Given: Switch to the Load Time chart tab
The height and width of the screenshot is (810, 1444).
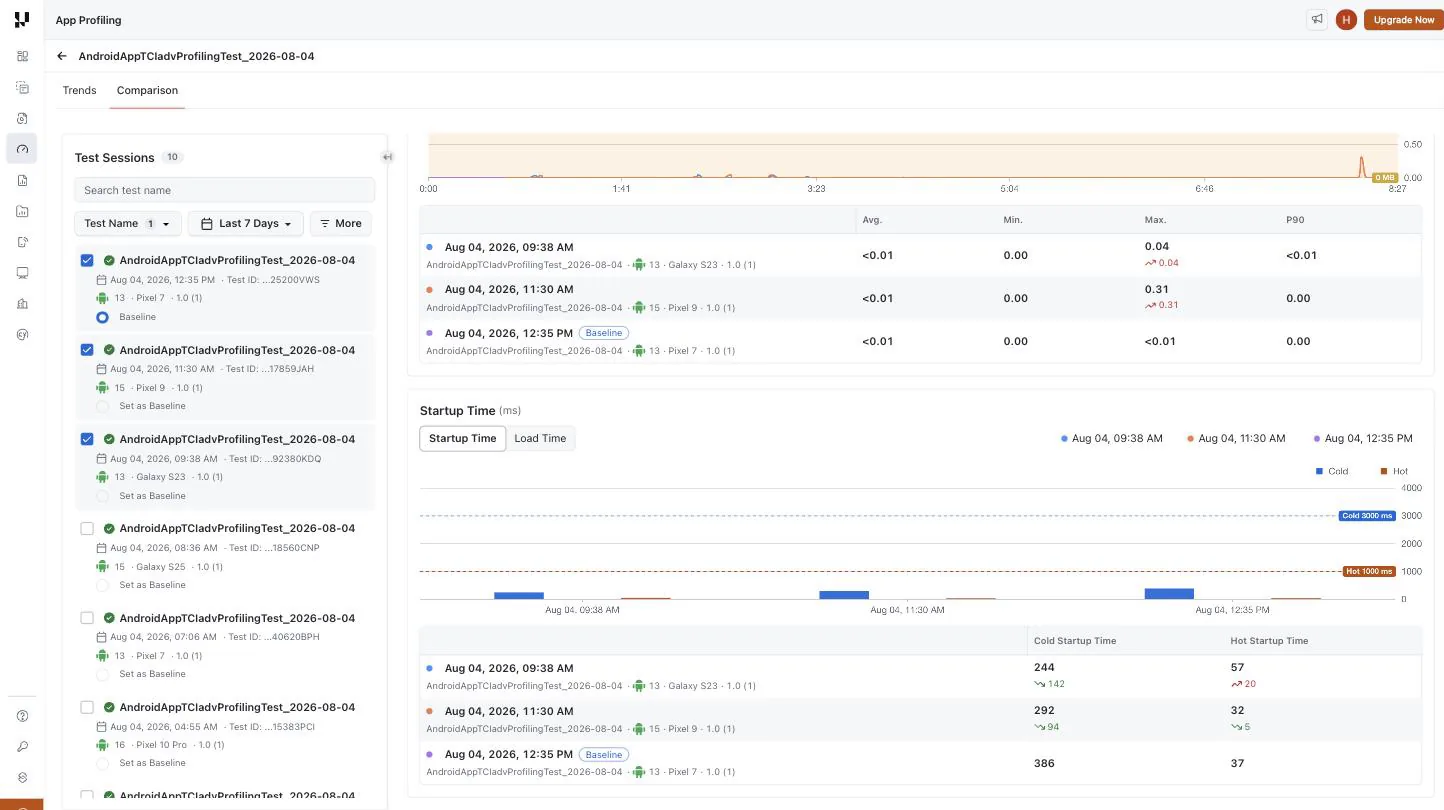Looking at the screenshot, I should click(540, 438).
